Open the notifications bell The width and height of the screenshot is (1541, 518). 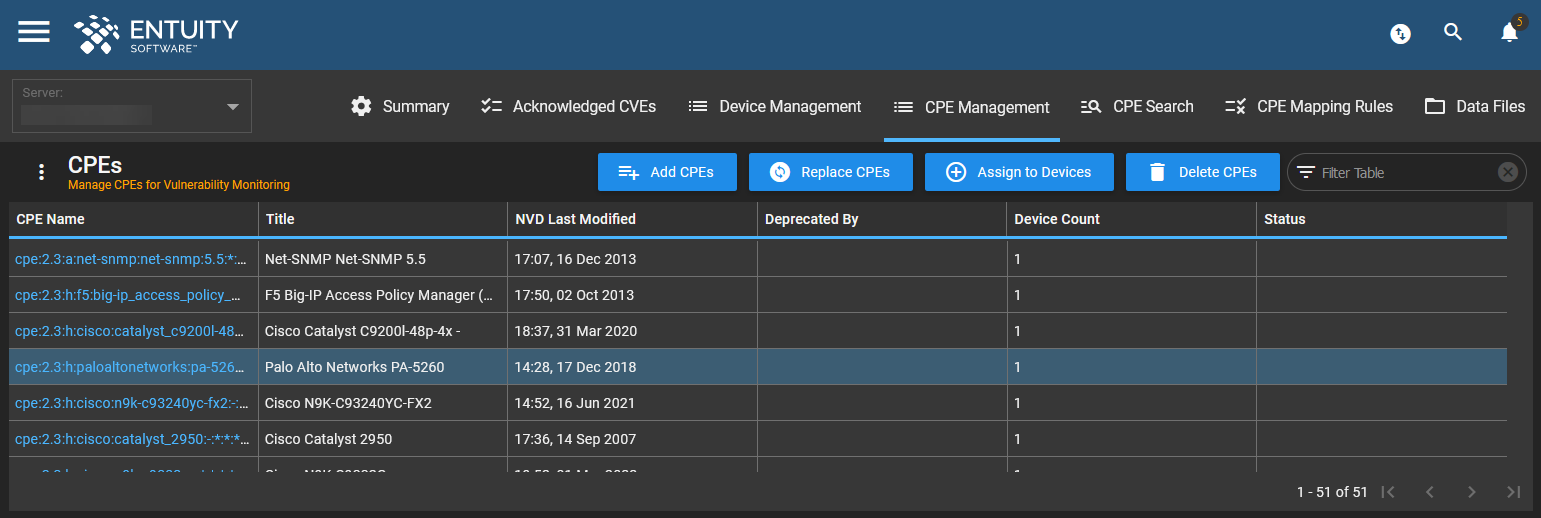pos(1510,33)
